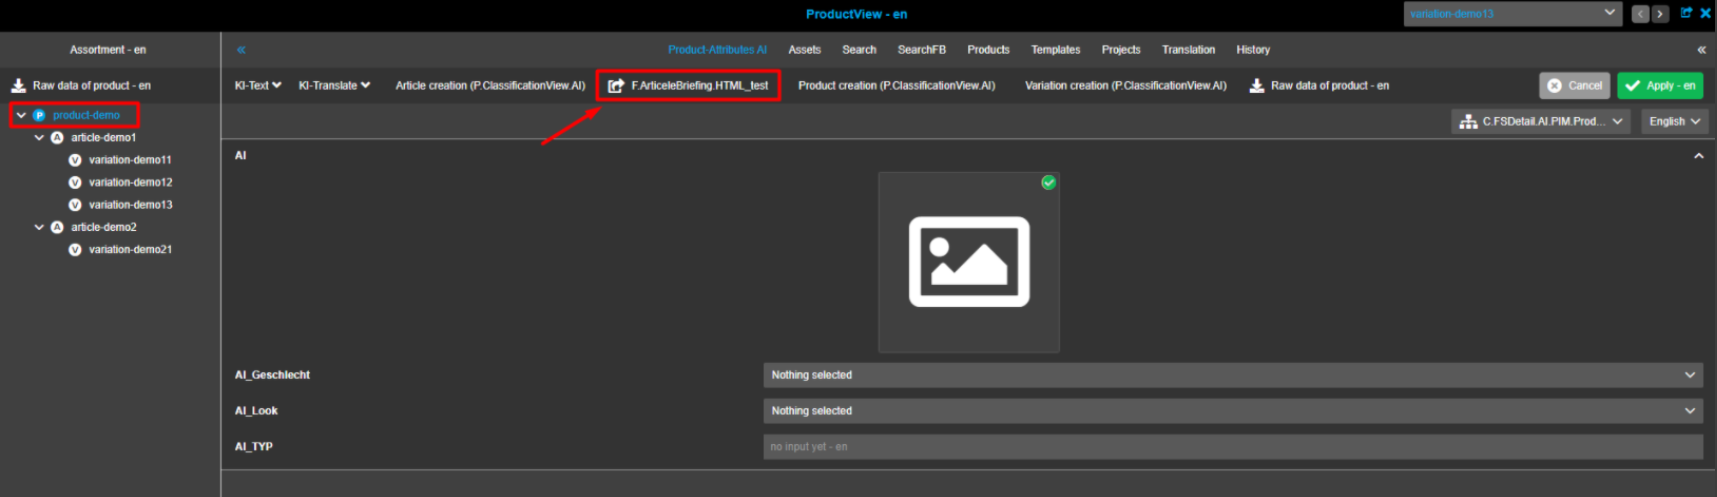Click the green Apply - en button
This screenshot has height=497, width=1717.
coord(1659,86)
